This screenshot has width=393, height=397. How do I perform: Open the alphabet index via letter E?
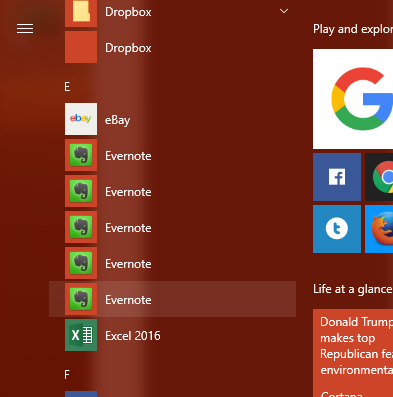coord(67,87)
